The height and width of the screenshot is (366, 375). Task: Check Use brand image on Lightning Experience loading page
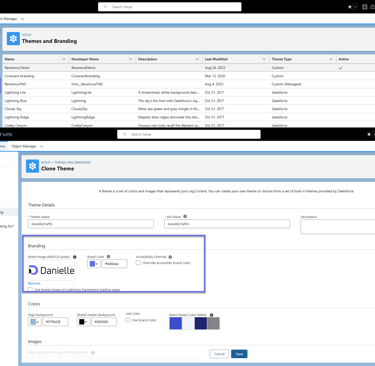30,289
